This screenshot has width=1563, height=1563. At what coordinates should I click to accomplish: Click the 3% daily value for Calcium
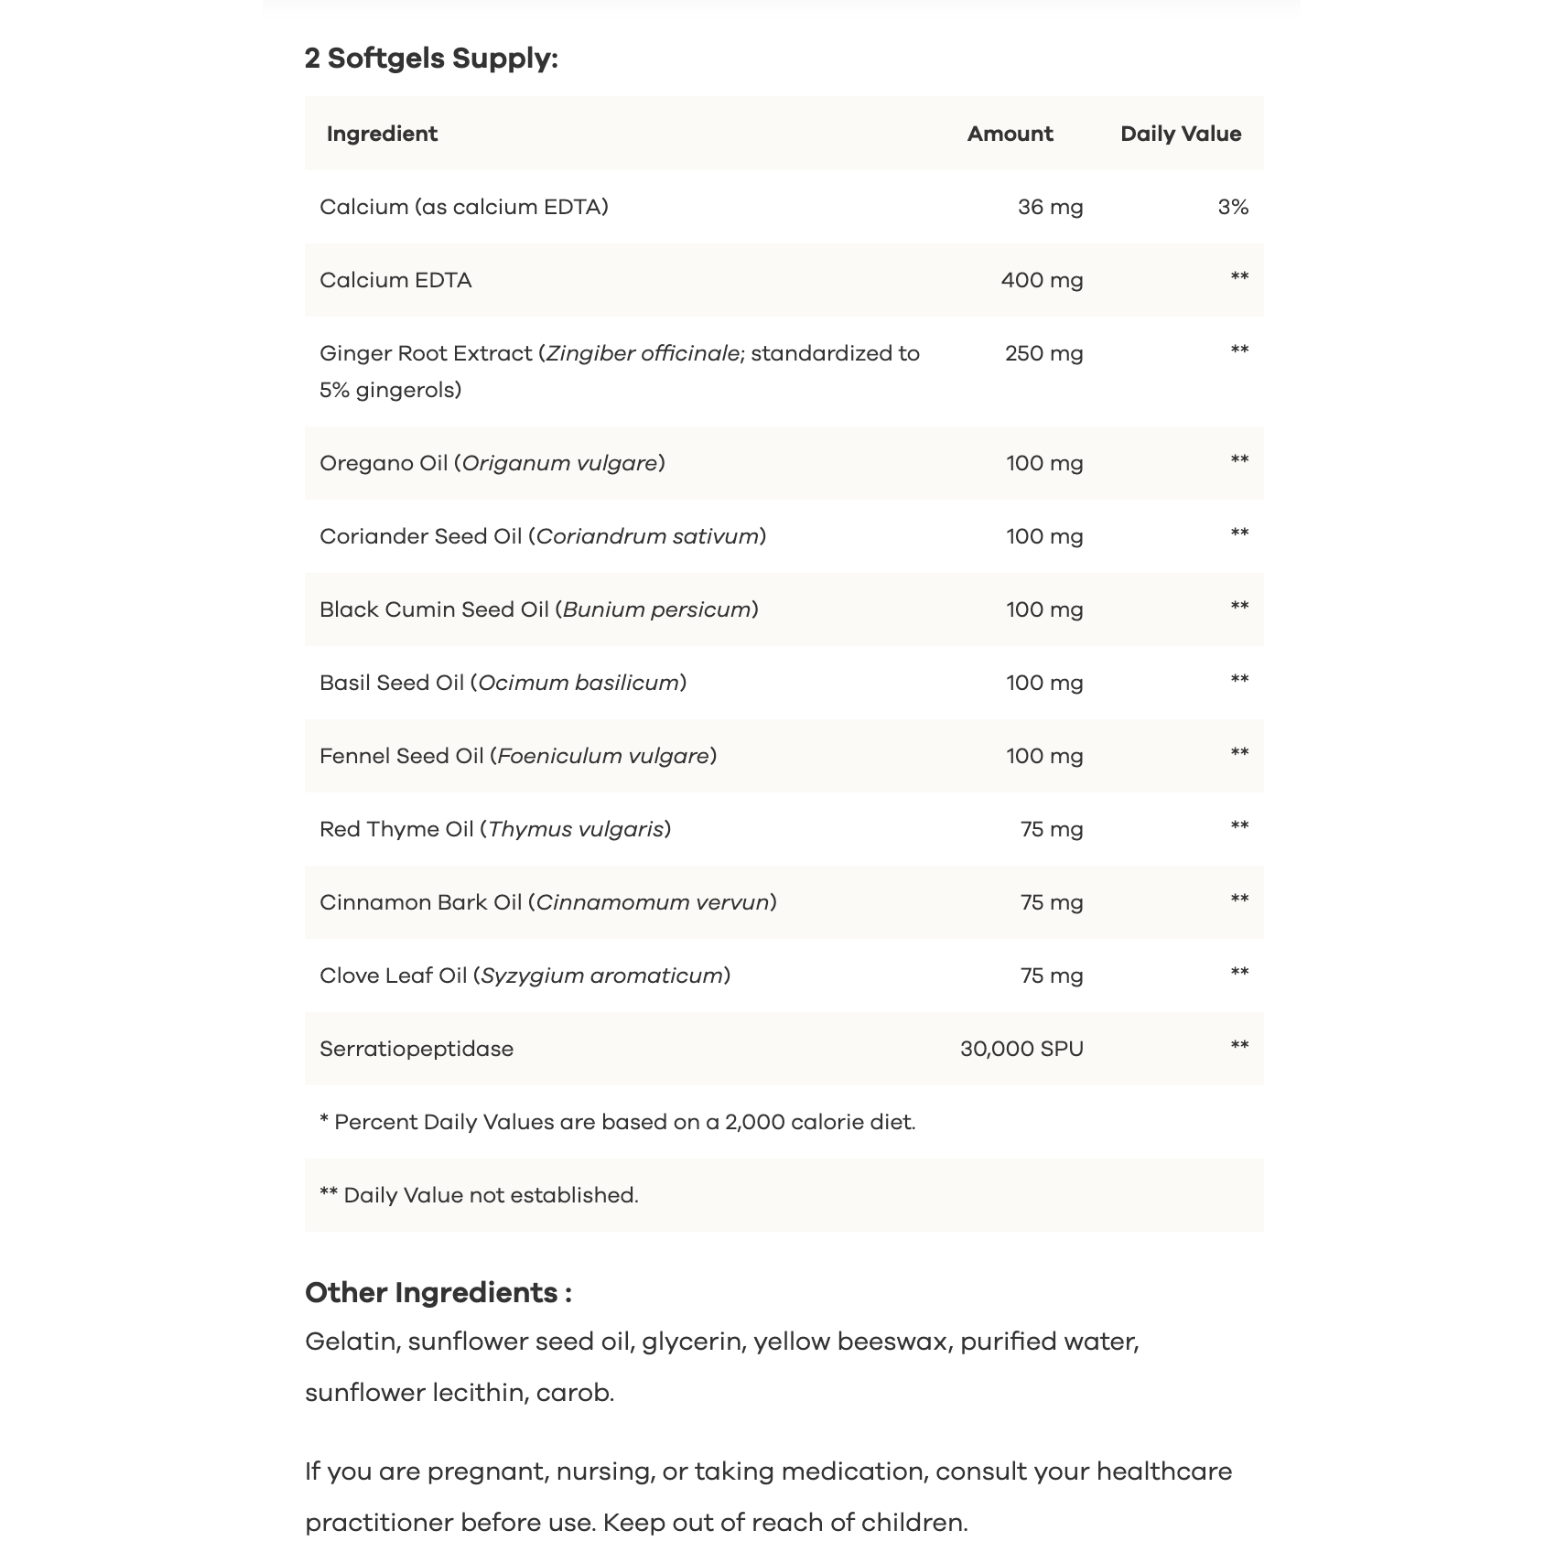[1232, 207]
